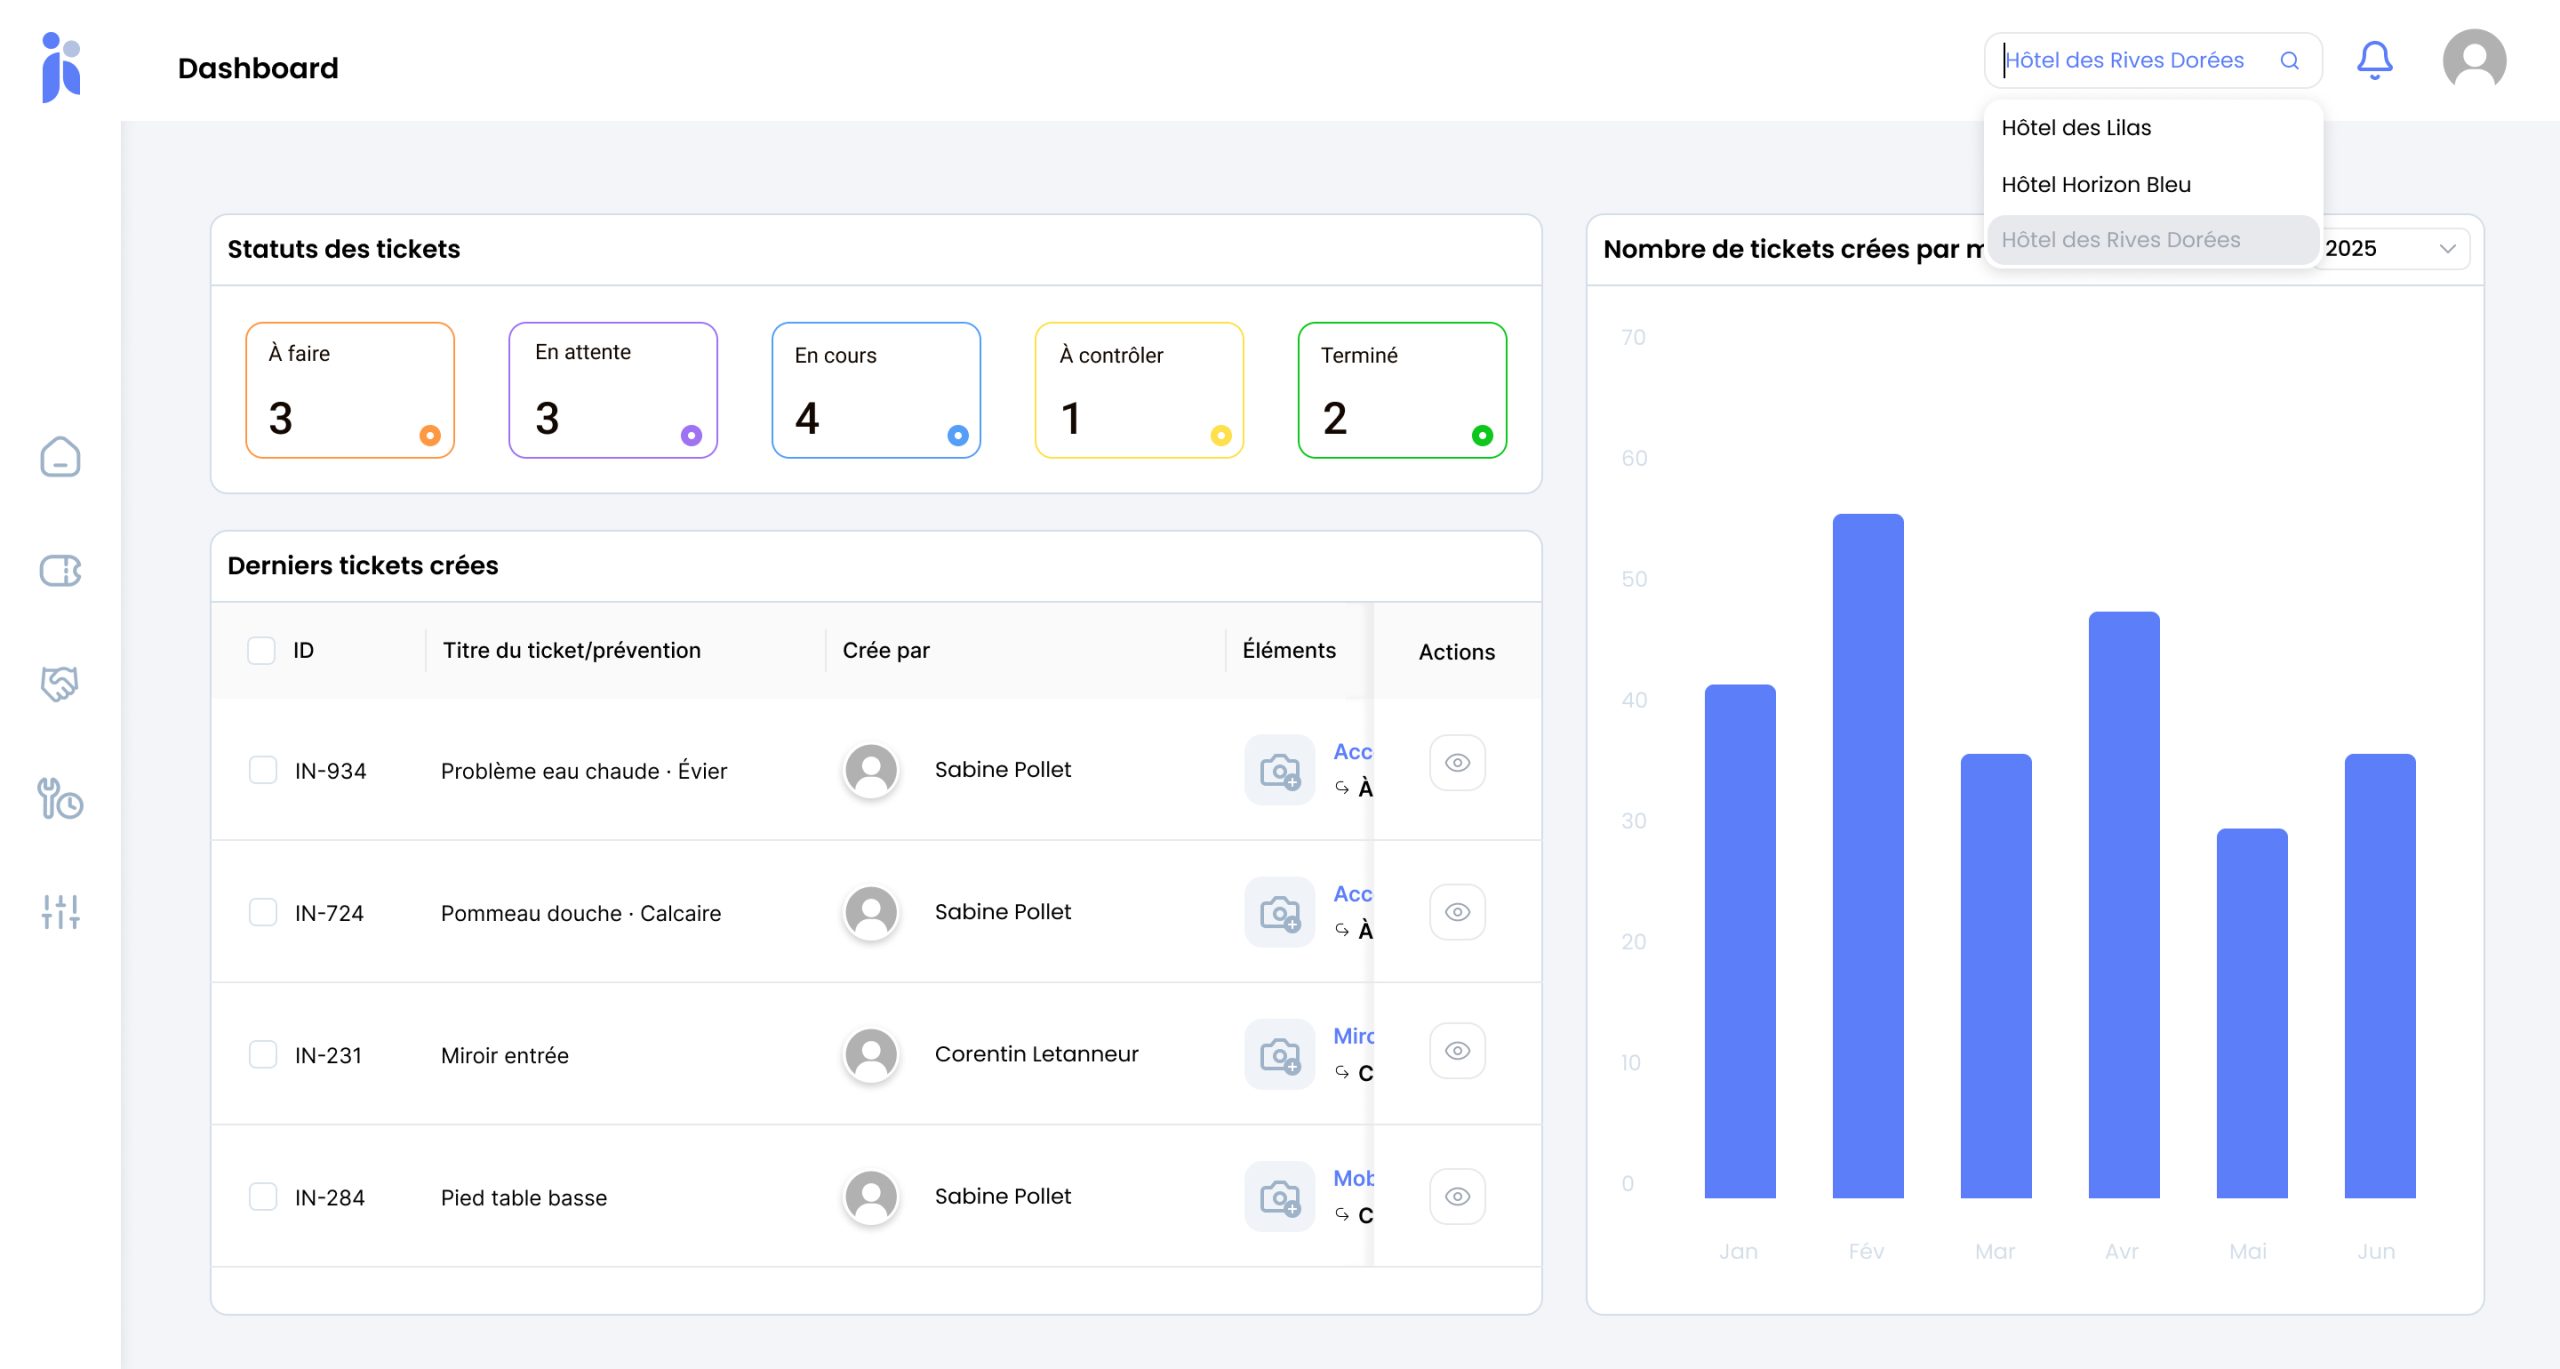
Task: Click the search magnifier icon
Action: [x=2289, y=61]
